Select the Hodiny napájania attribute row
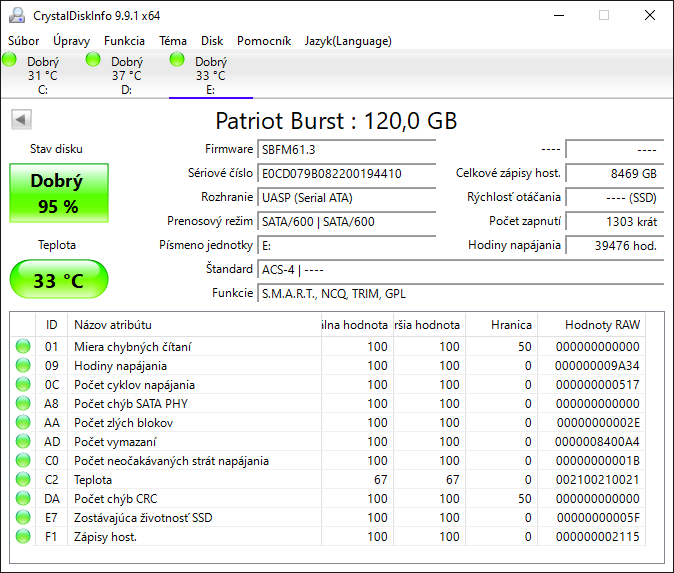This screenshot has width=674, height=573. [328, 365]
